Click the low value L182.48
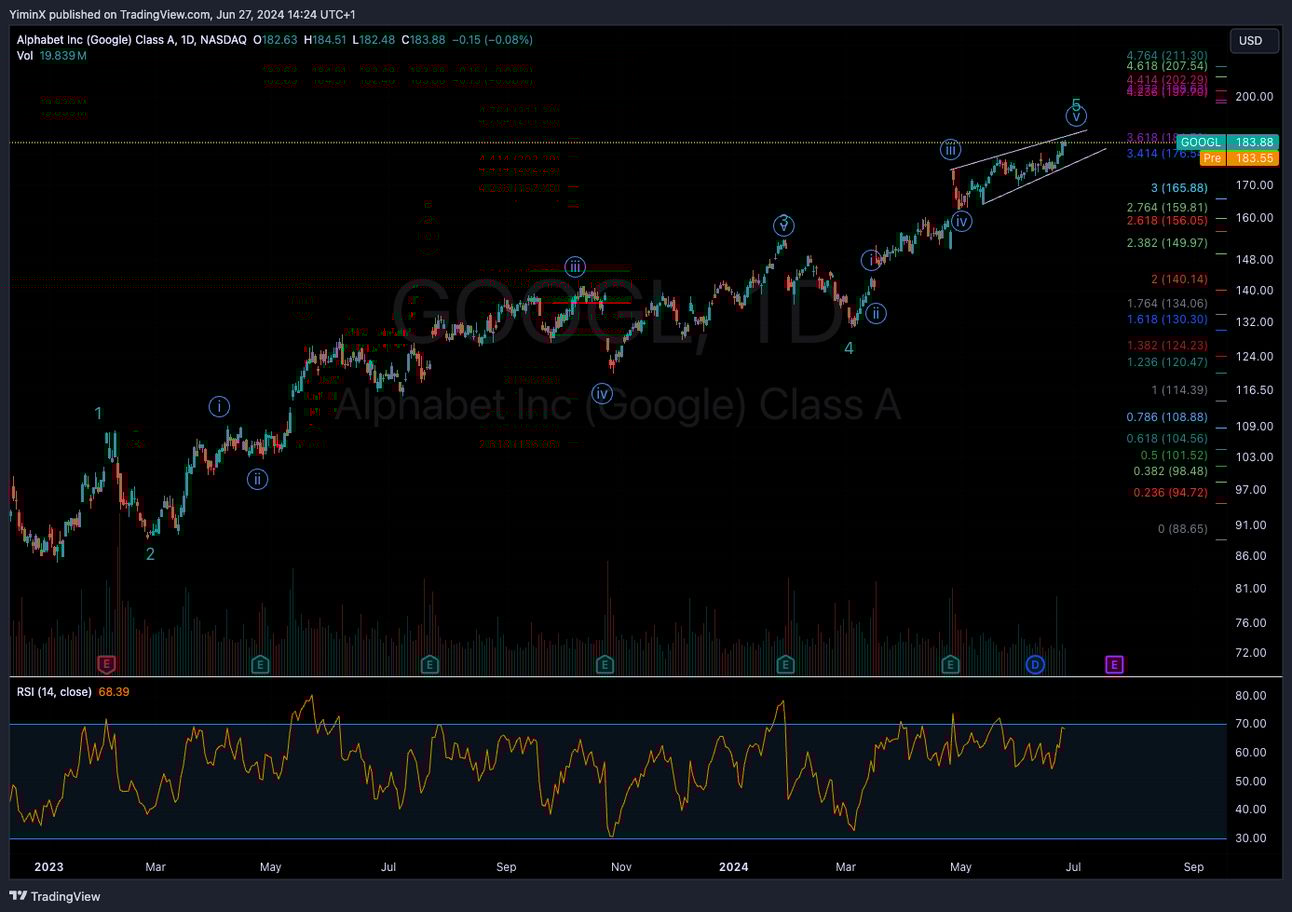Screen dimensions: 1292x912 [374, 40]
